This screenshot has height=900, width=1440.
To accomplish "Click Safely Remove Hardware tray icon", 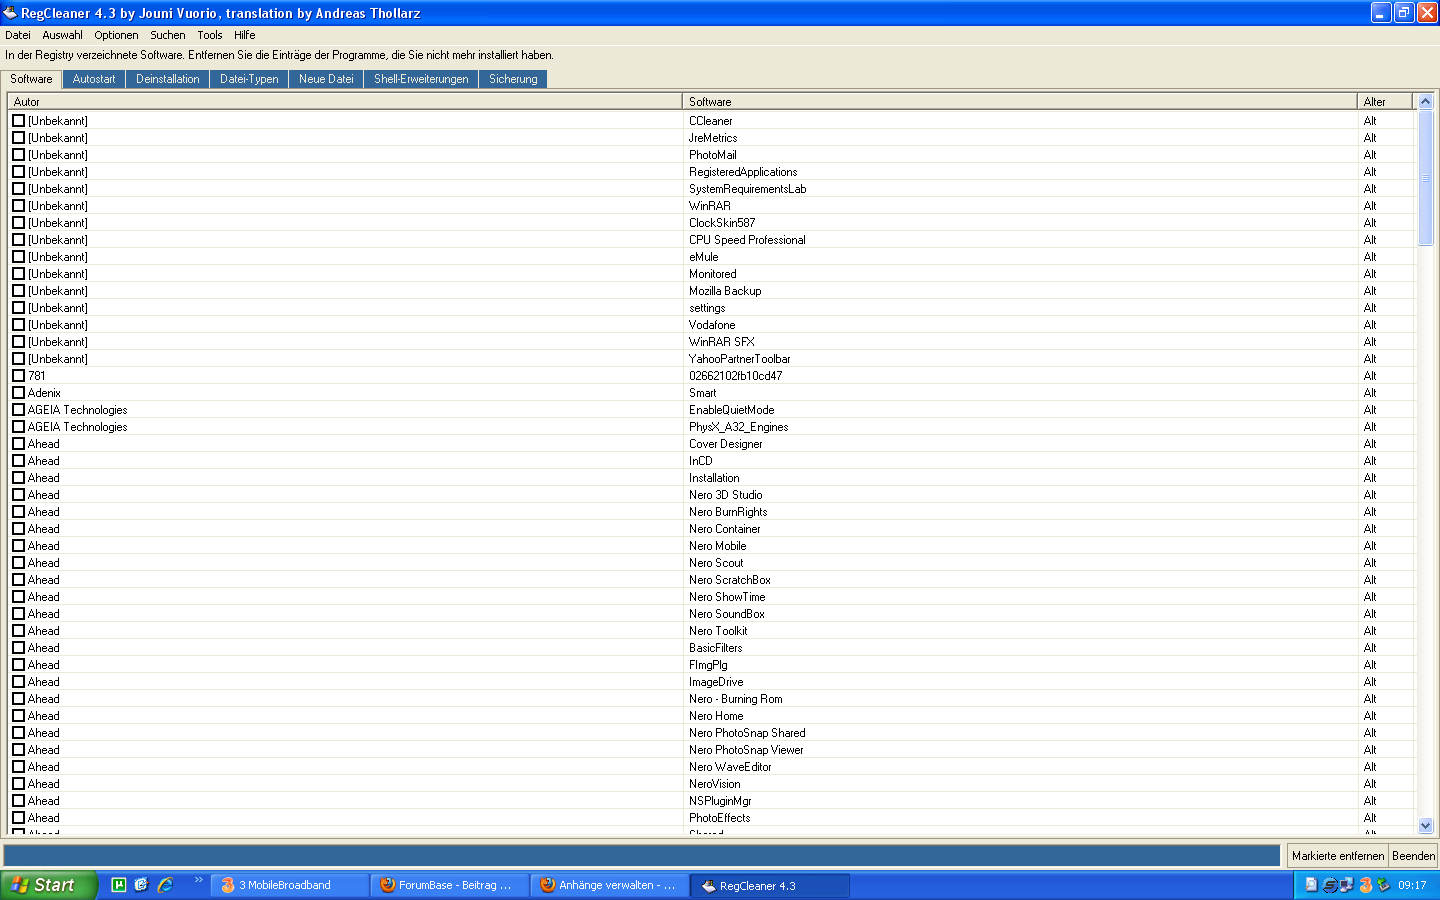I will point(1383,885).
